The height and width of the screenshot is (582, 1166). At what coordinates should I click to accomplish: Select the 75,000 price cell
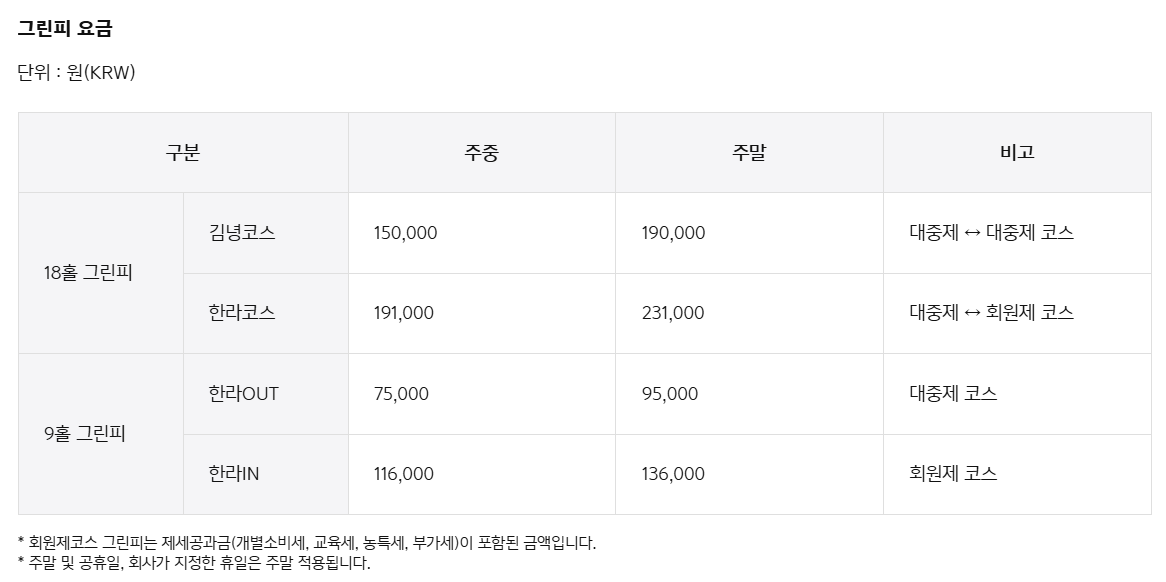(482, 393)
